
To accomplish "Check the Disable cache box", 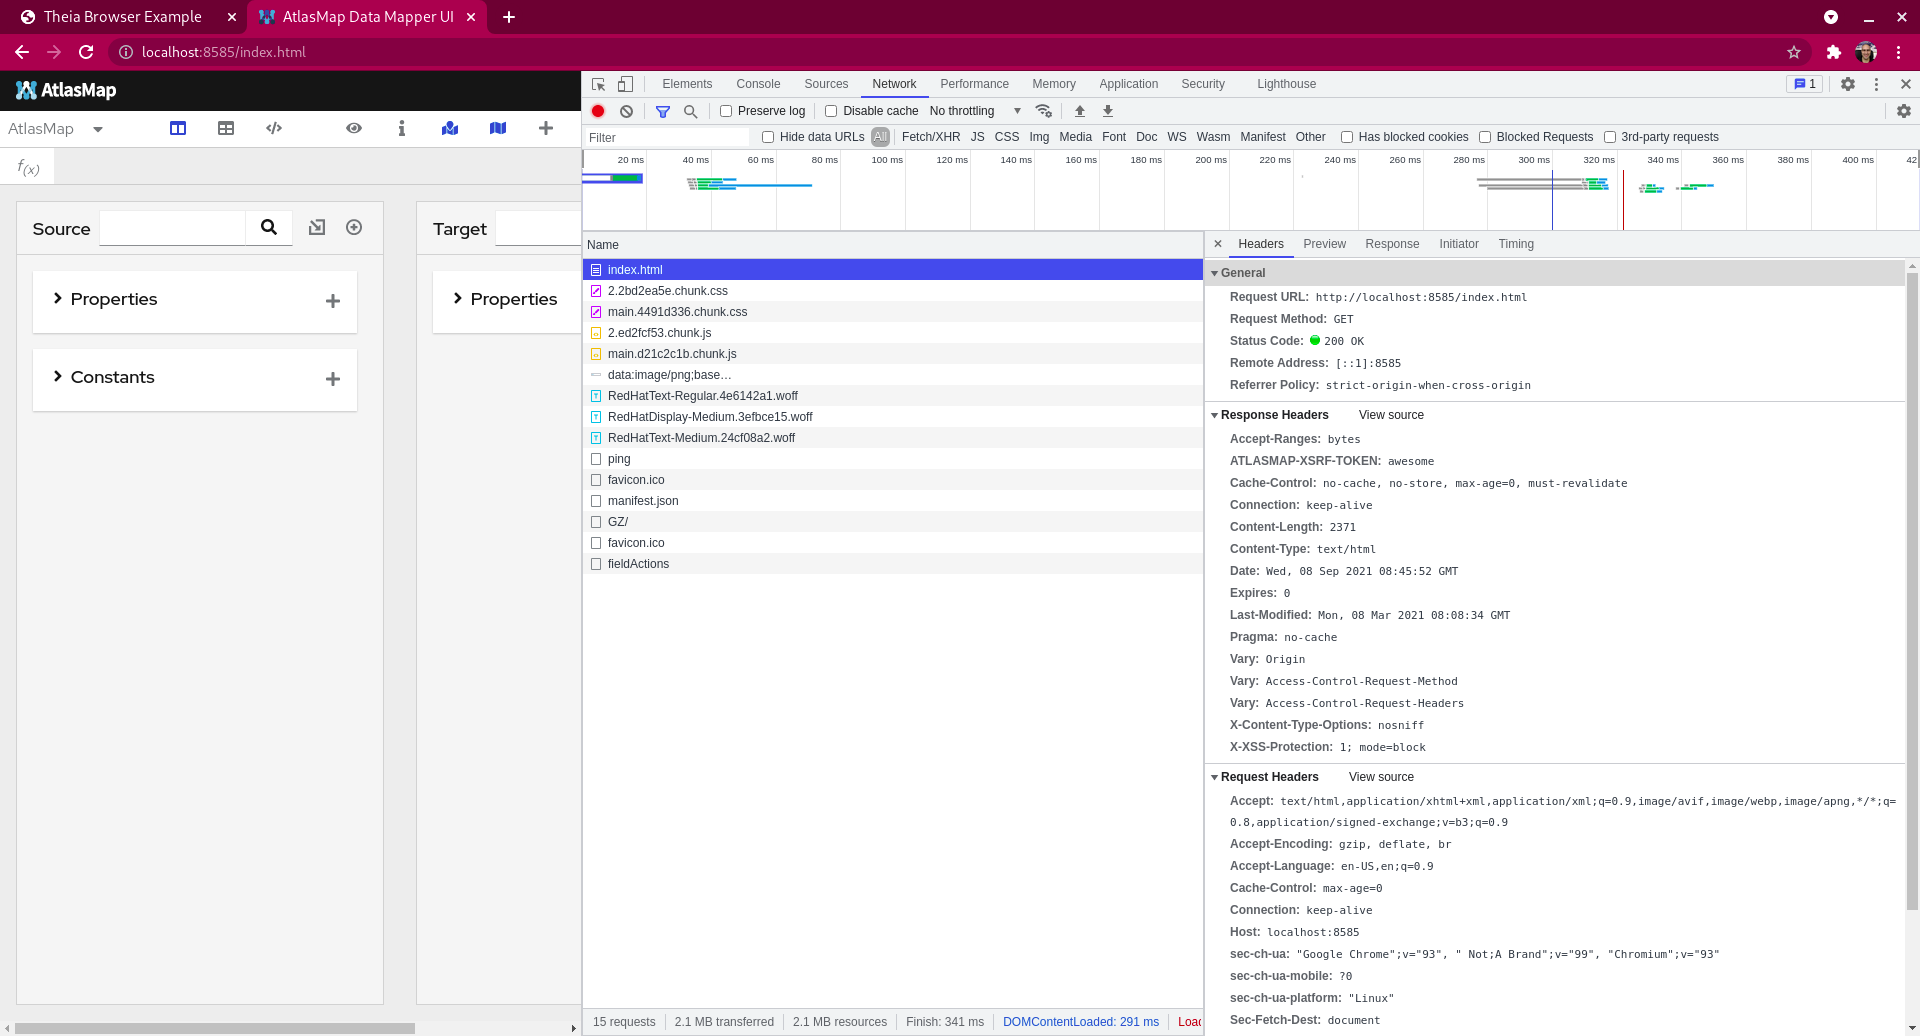I will pyautogui.click(x=831, y=111).
